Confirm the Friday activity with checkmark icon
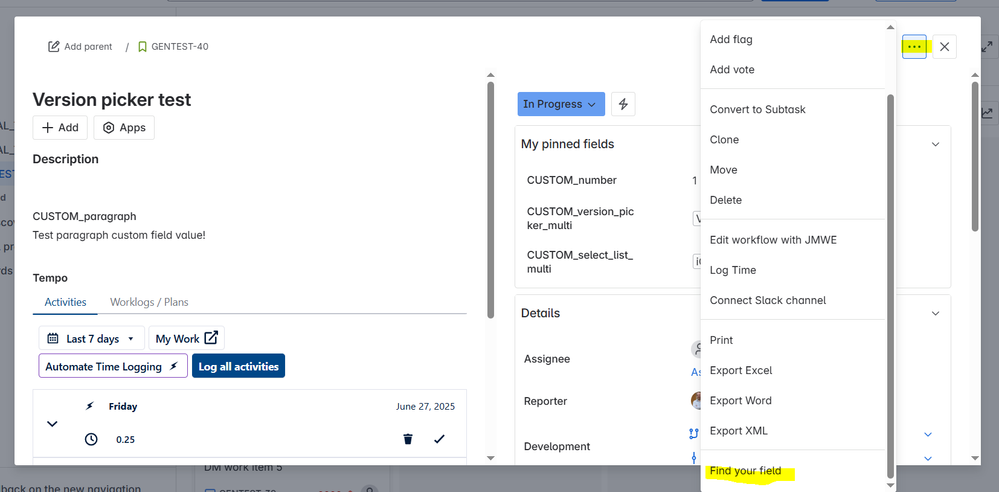Screen dimensions: 999x492 pyautogui.click(x=439, y=439)
